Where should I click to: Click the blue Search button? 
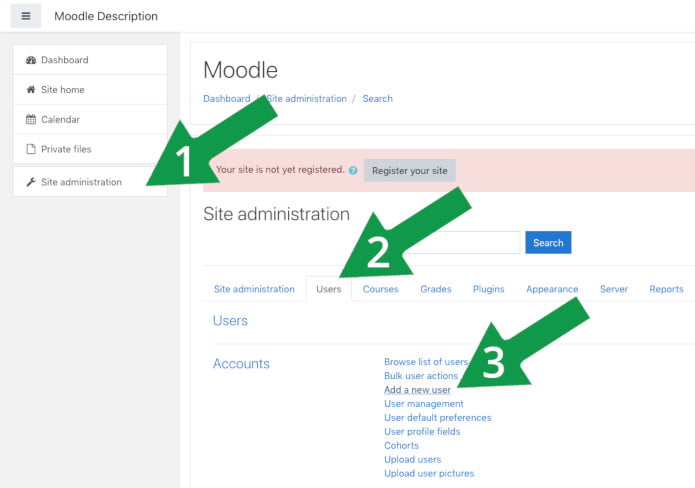(x=548, y=242)
